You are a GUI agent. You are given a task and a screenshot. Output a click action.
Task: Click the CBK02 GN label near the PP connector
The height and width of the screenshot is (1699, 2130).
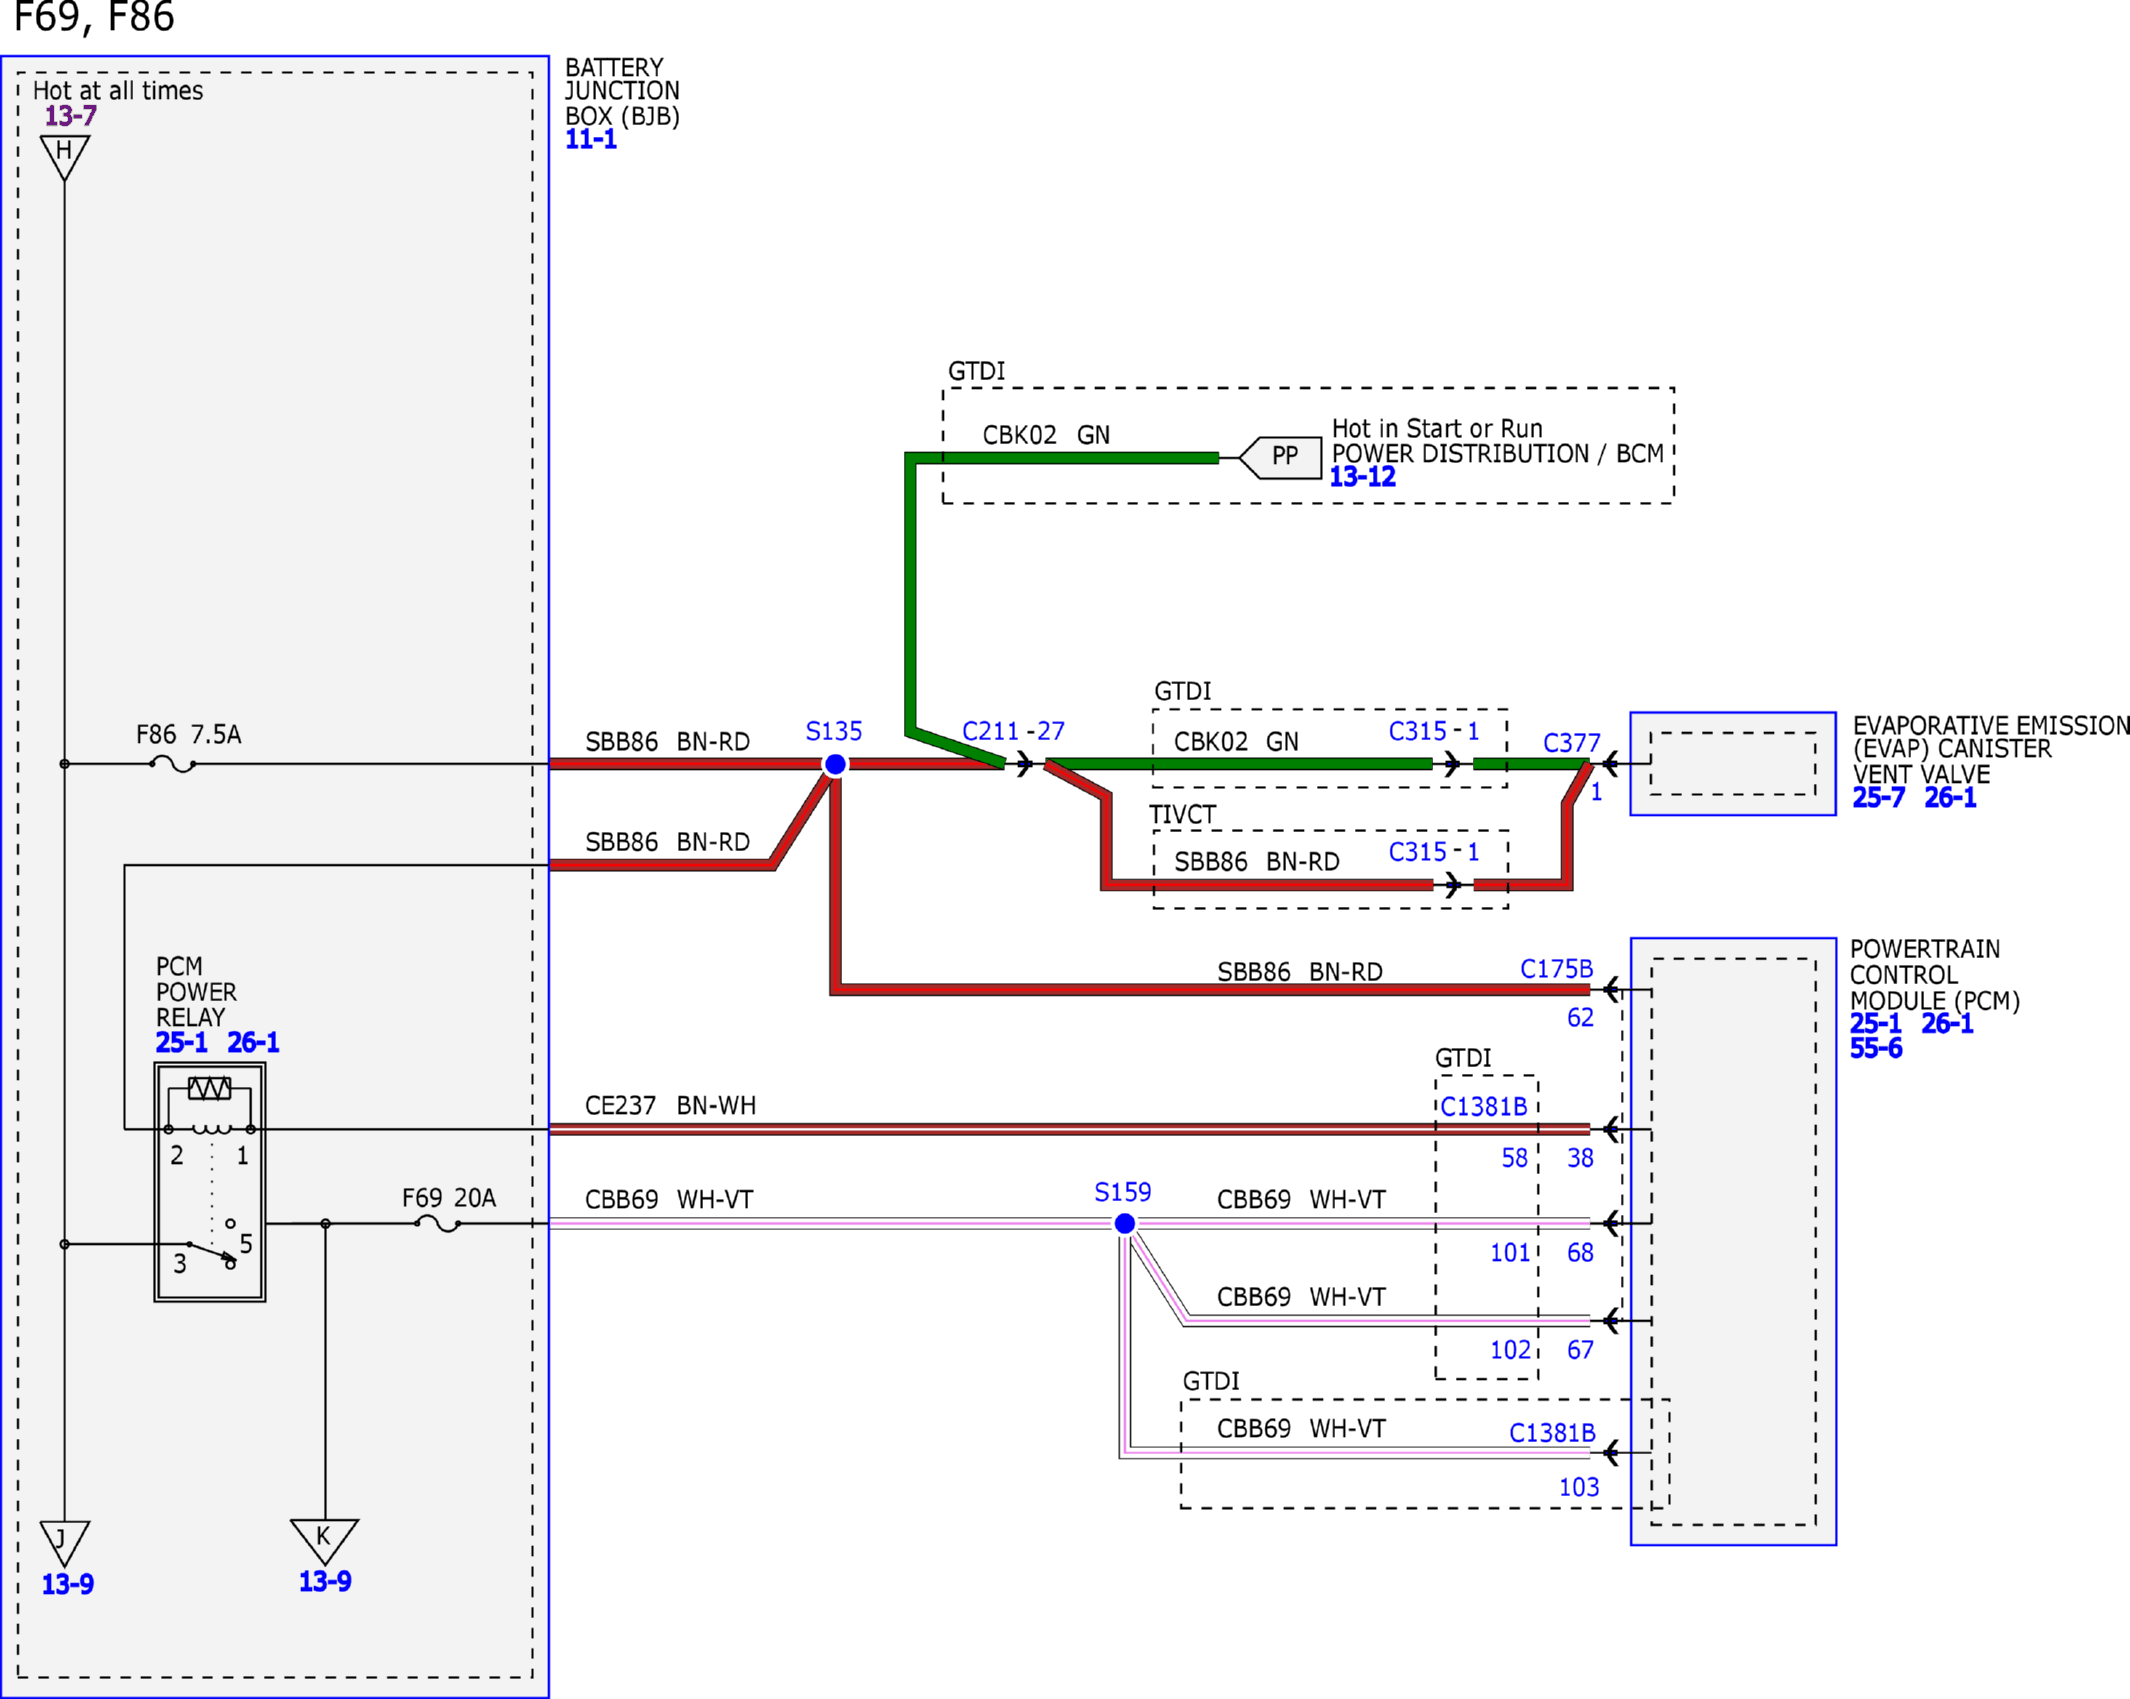pyautogui.click(x=1046, y=436)
